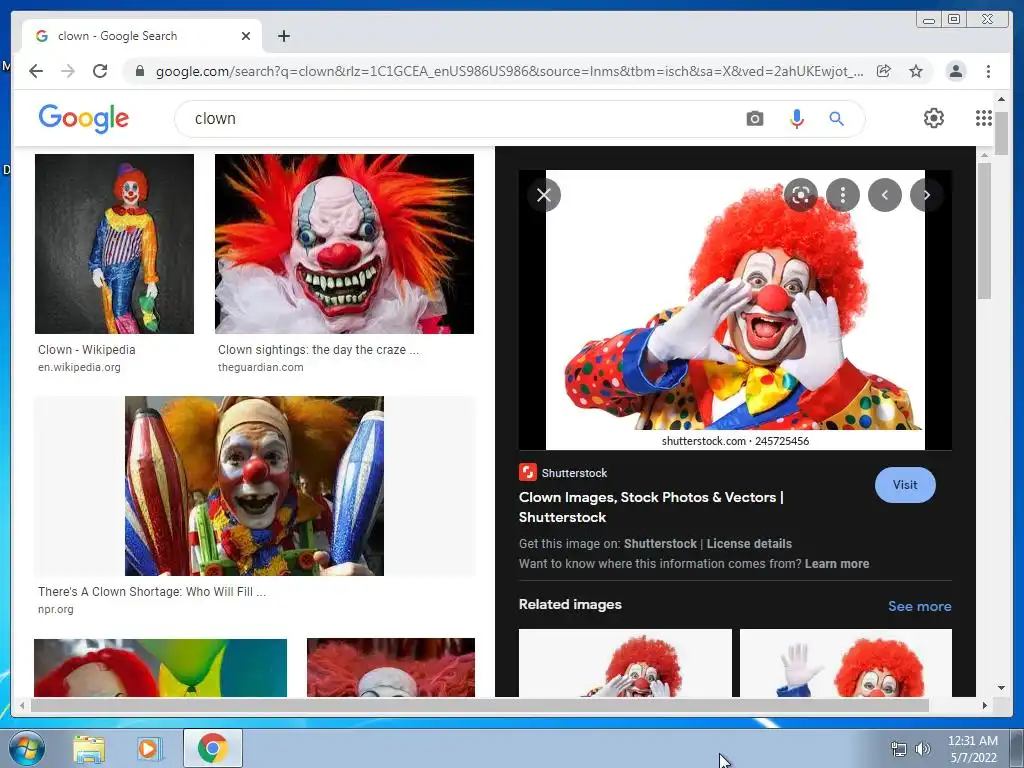Click 'There's A Clown Shortage' title

click(x=152, y=592)
